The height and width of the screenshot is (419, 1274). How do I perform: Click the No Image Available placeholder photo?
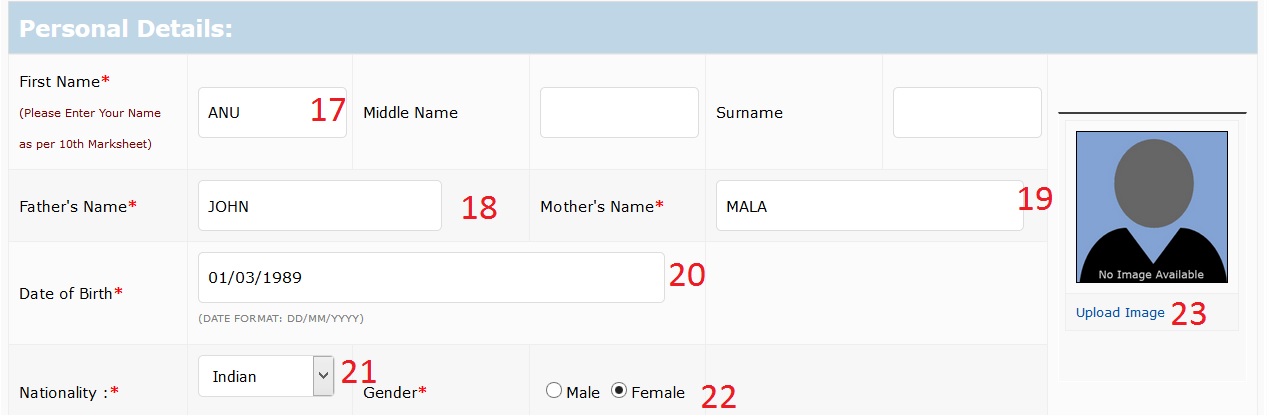(x=1151, y=208)
